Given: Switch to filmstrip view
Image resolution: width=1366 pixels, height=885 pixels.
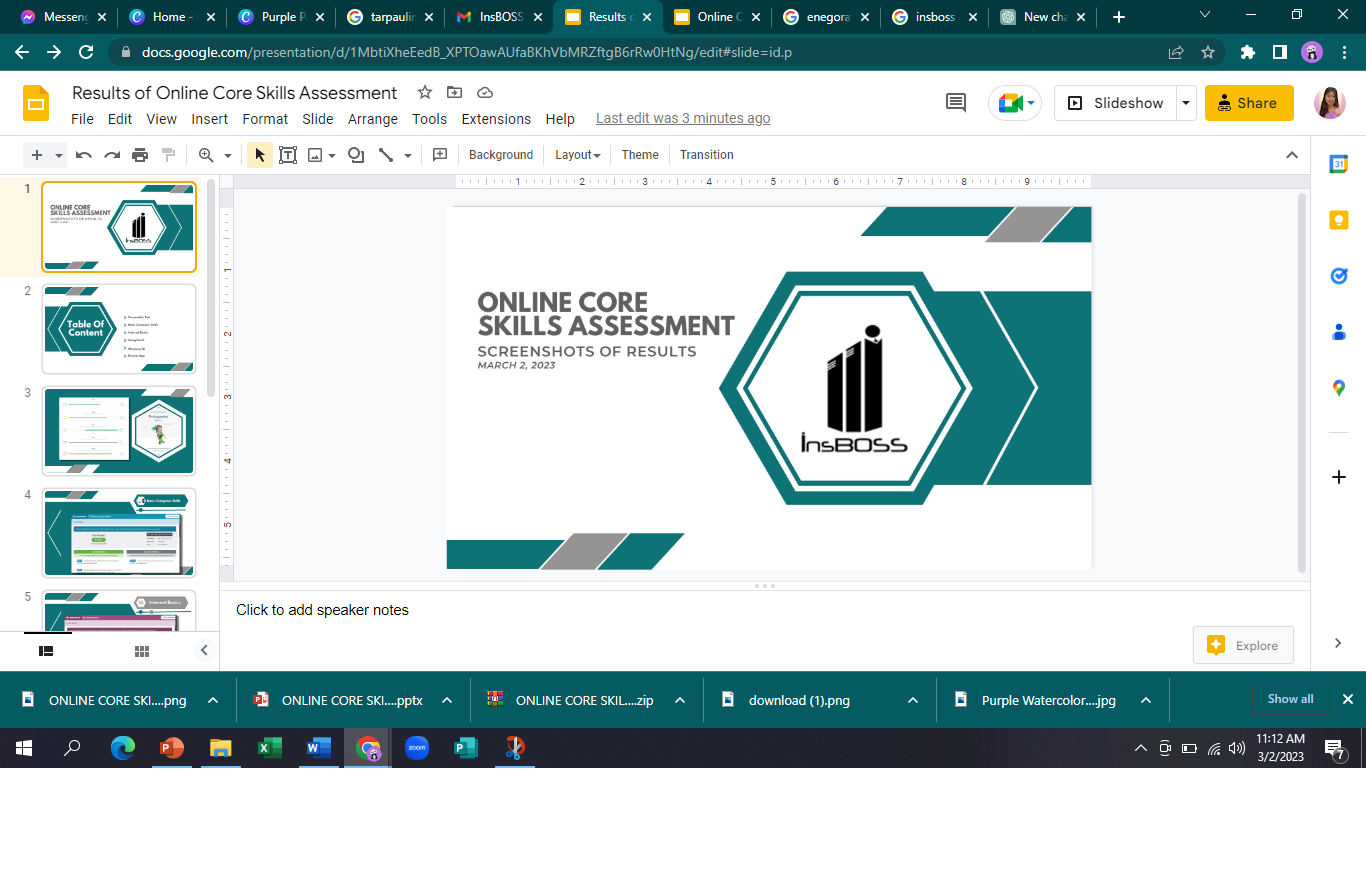Looking at the screenshot, I should (46, 651).
